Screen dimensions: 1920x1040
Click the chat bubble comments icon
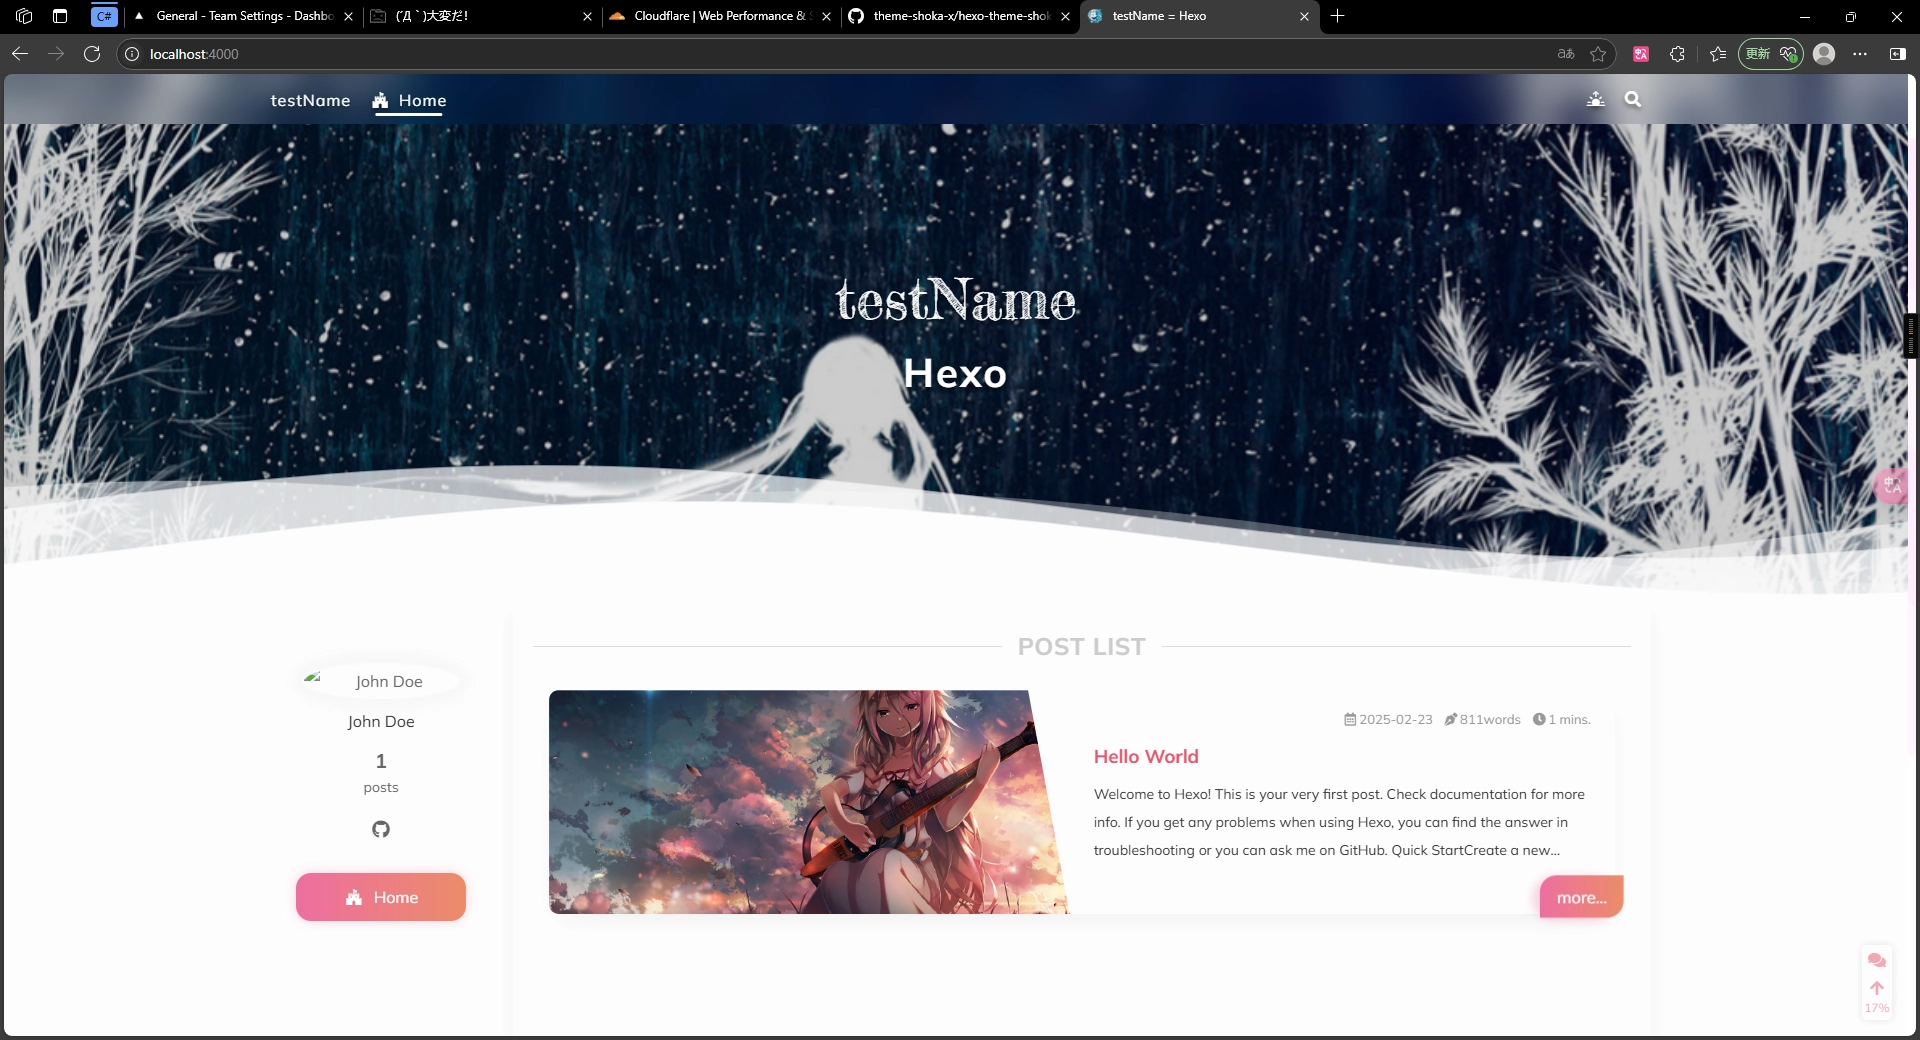click(1876, 960)
